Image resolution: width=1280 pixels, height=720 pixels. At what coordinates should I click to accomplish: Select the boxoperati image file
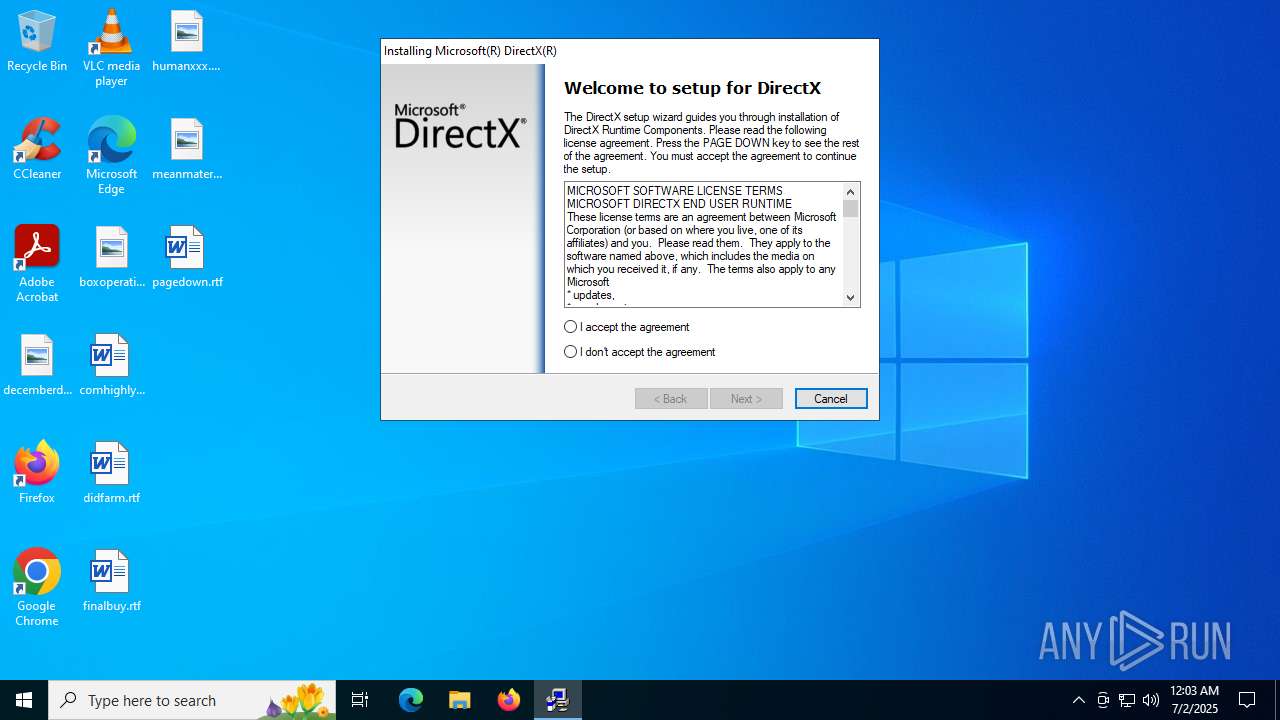coord(111,258)
